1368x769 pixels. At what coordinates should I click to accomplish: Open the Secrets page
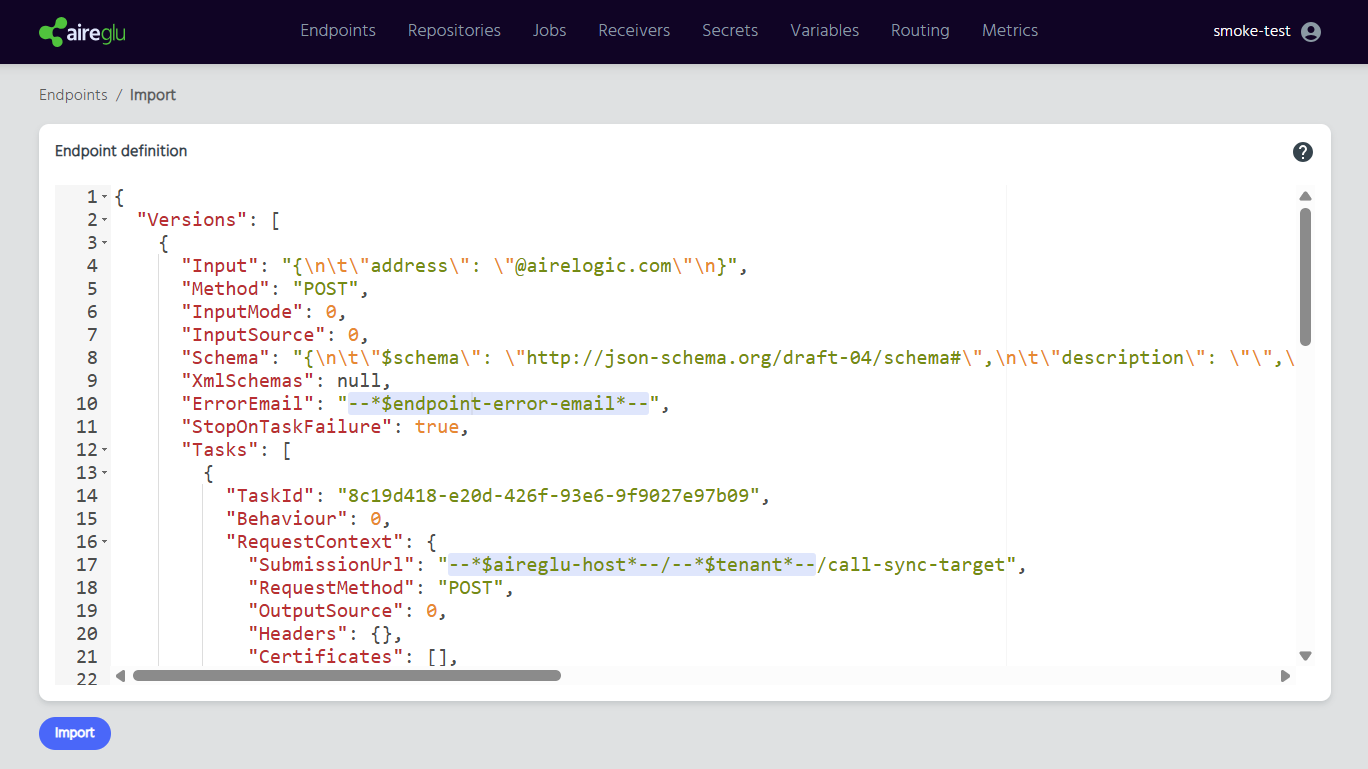(730, 31)
